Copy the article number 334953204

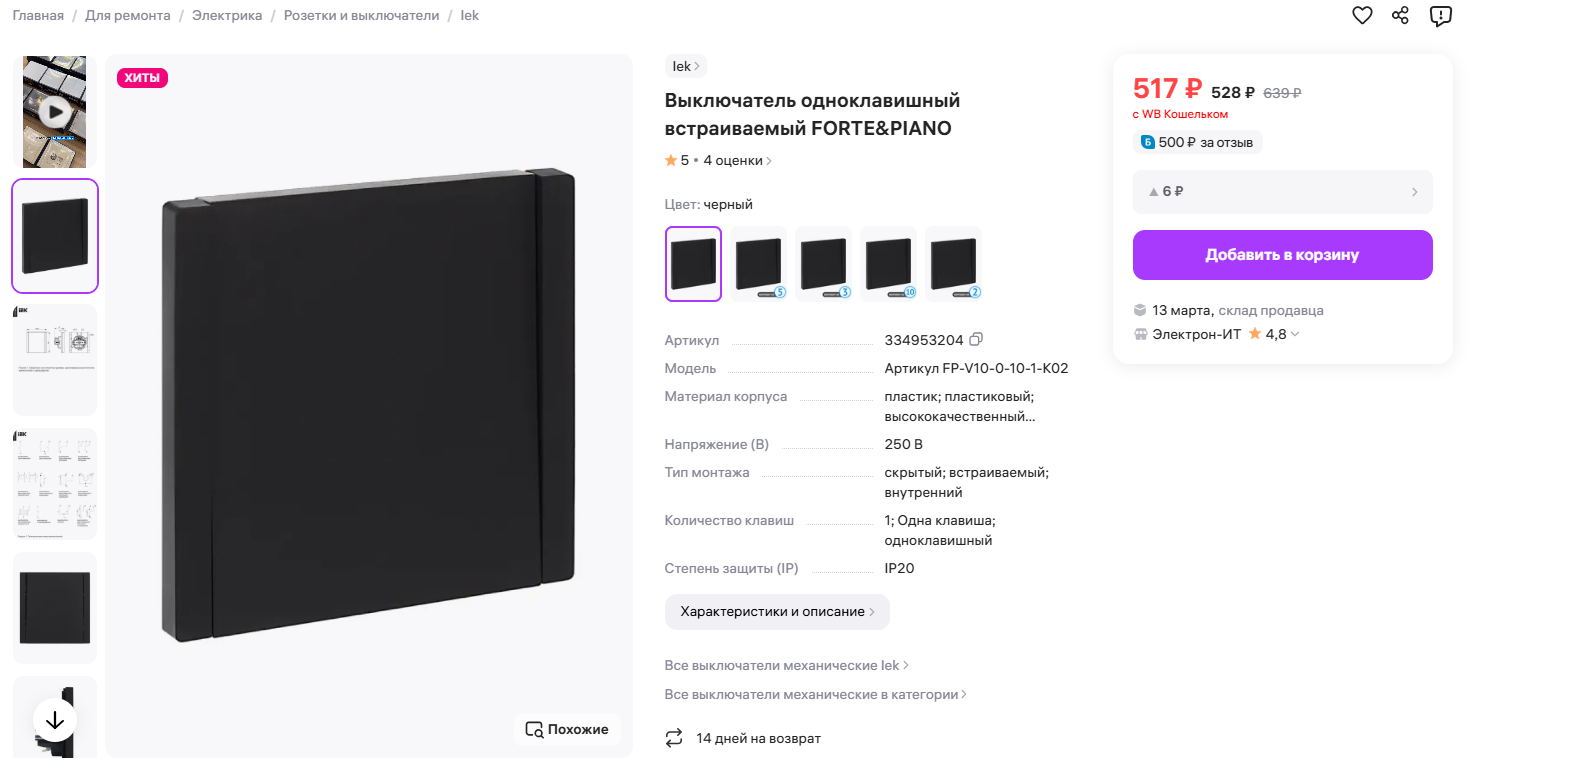coord(976,340)
